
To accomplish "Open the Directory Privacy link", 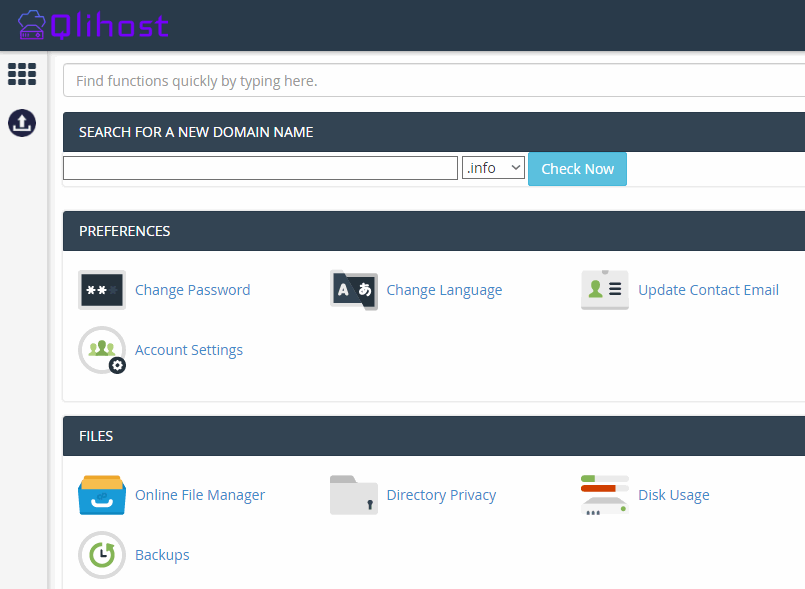I will coord(442,495).
